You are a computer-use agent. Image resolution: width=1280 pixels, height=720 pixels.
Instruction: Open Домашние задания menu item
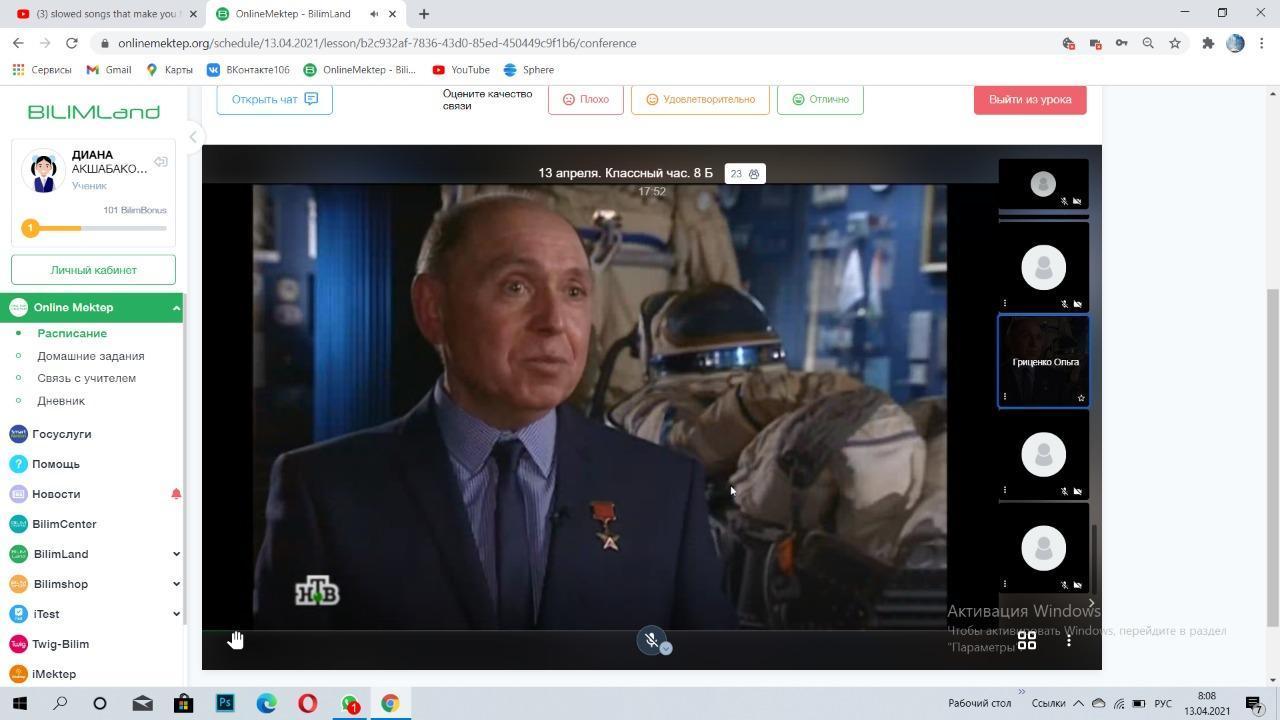[x=91, y=356]
